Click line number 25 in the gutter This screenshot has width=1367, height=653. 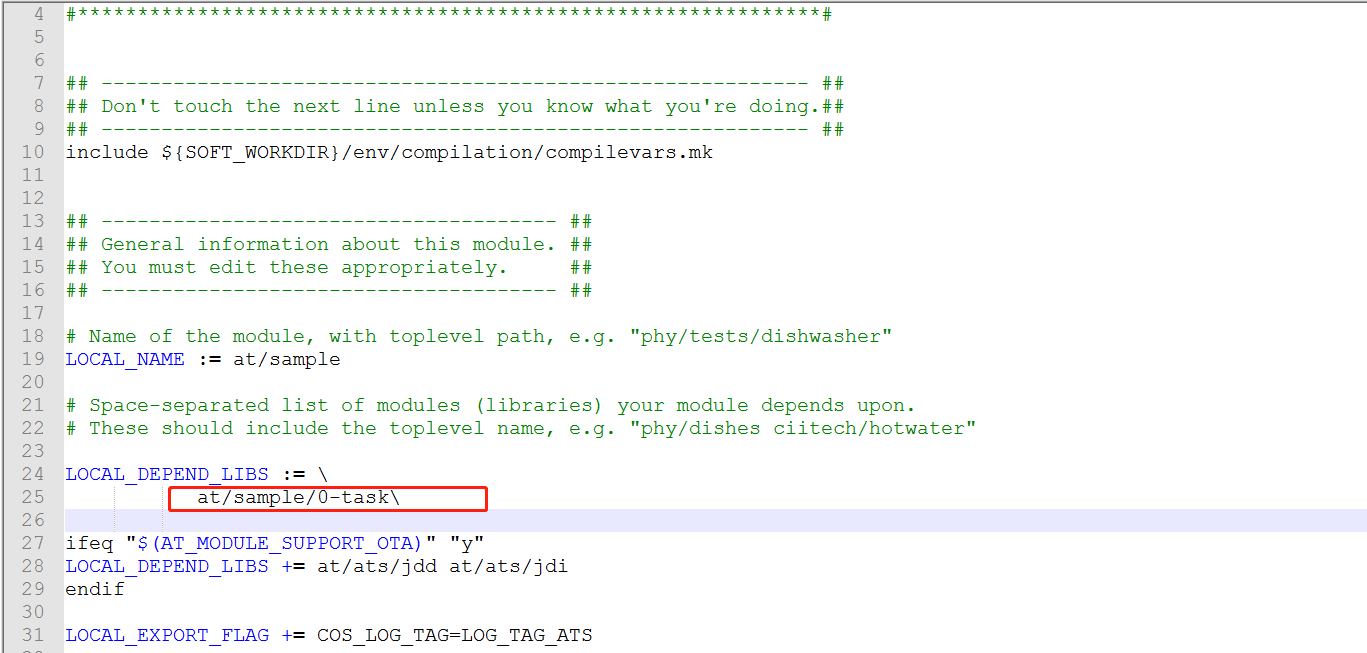[x=33, y=497]
